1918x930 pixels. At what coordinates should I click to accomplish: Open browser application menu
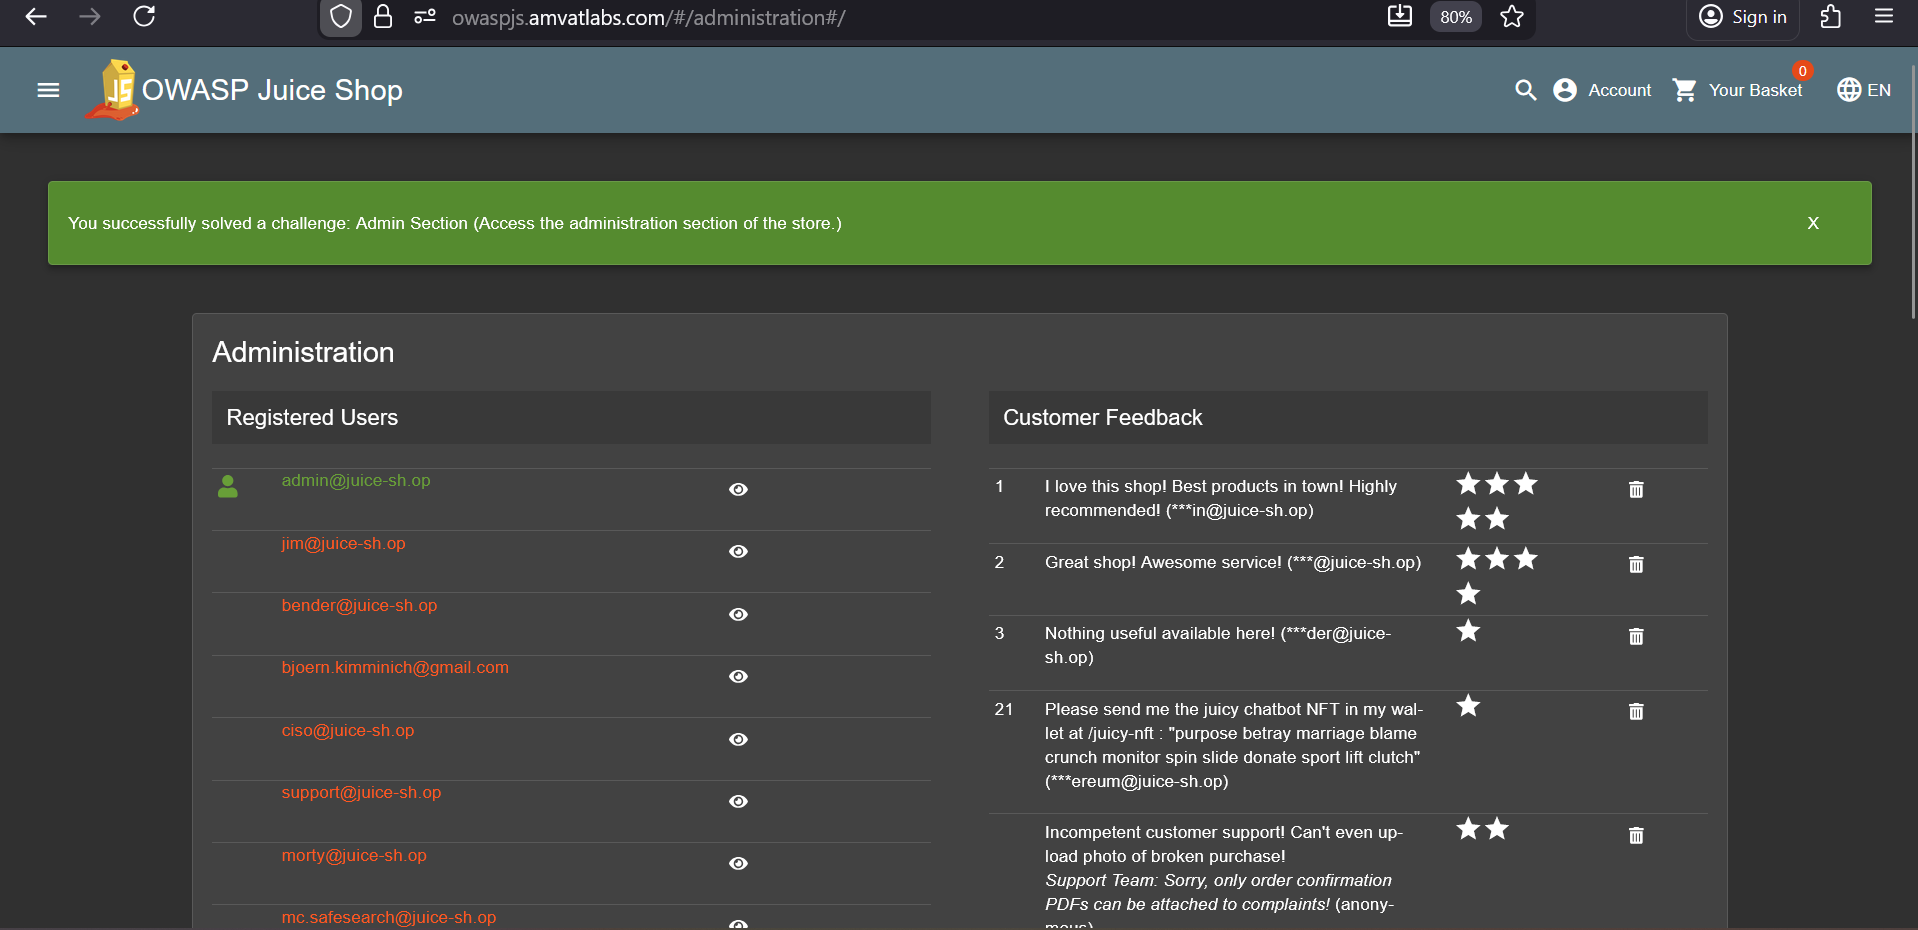click(1884, 17)
